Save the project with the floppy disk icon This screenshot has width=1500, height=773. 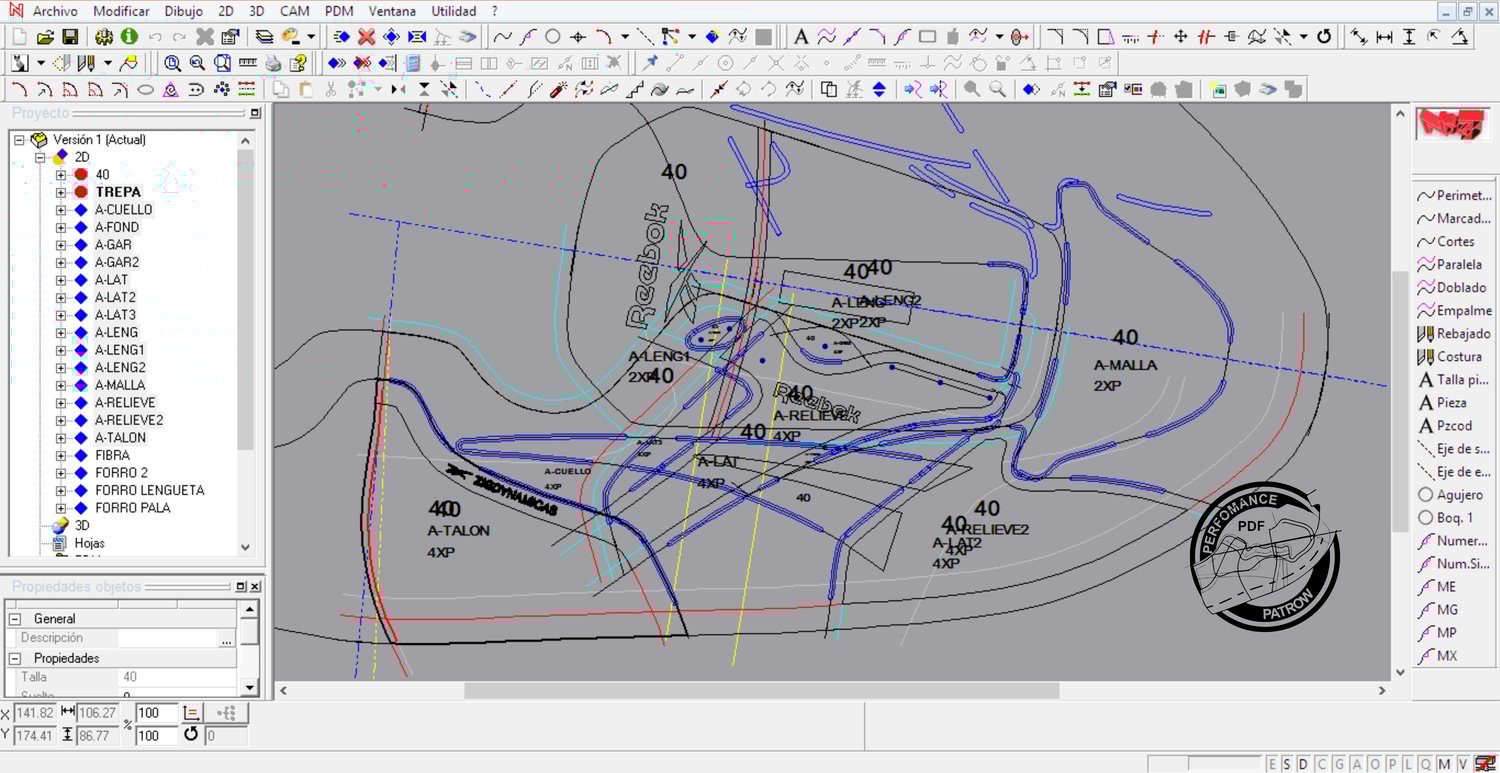tap(70, 37)
